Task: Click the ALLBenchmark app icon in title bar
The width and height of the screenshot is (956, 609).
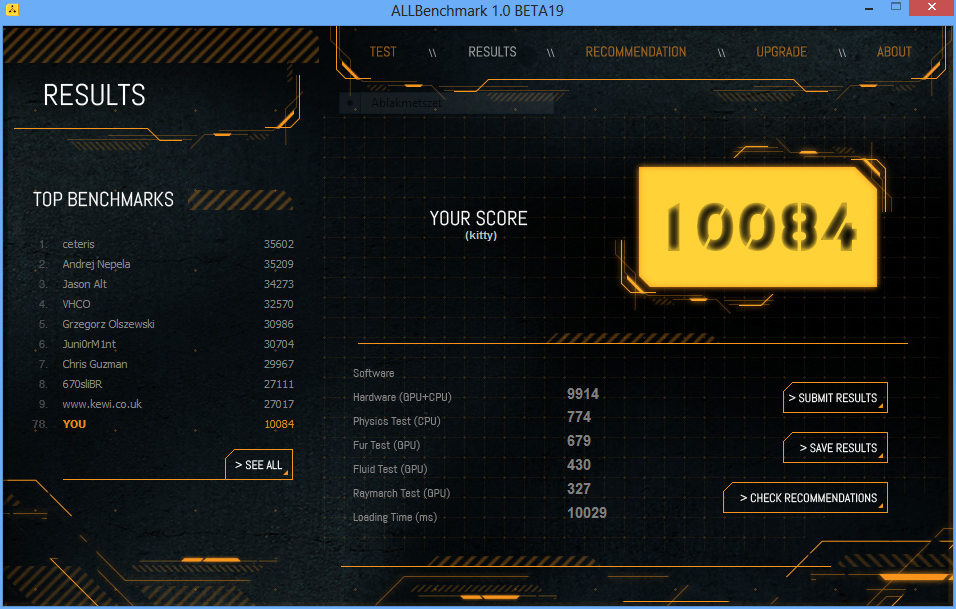Action: 12,10
